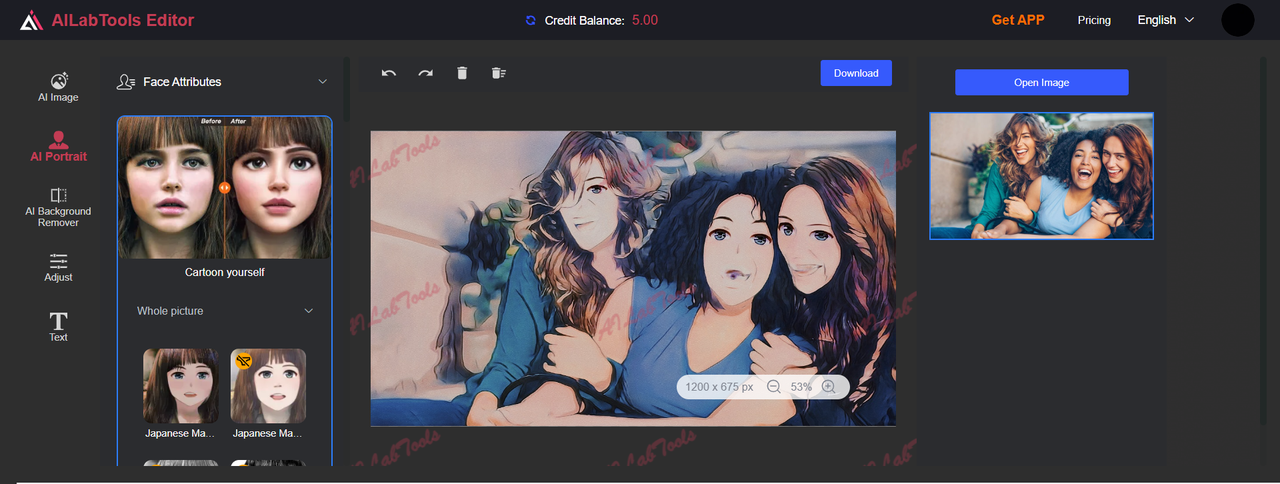Undo the last edit
Viewport: 1280px width, 484px height.
(x=389, y=73)
